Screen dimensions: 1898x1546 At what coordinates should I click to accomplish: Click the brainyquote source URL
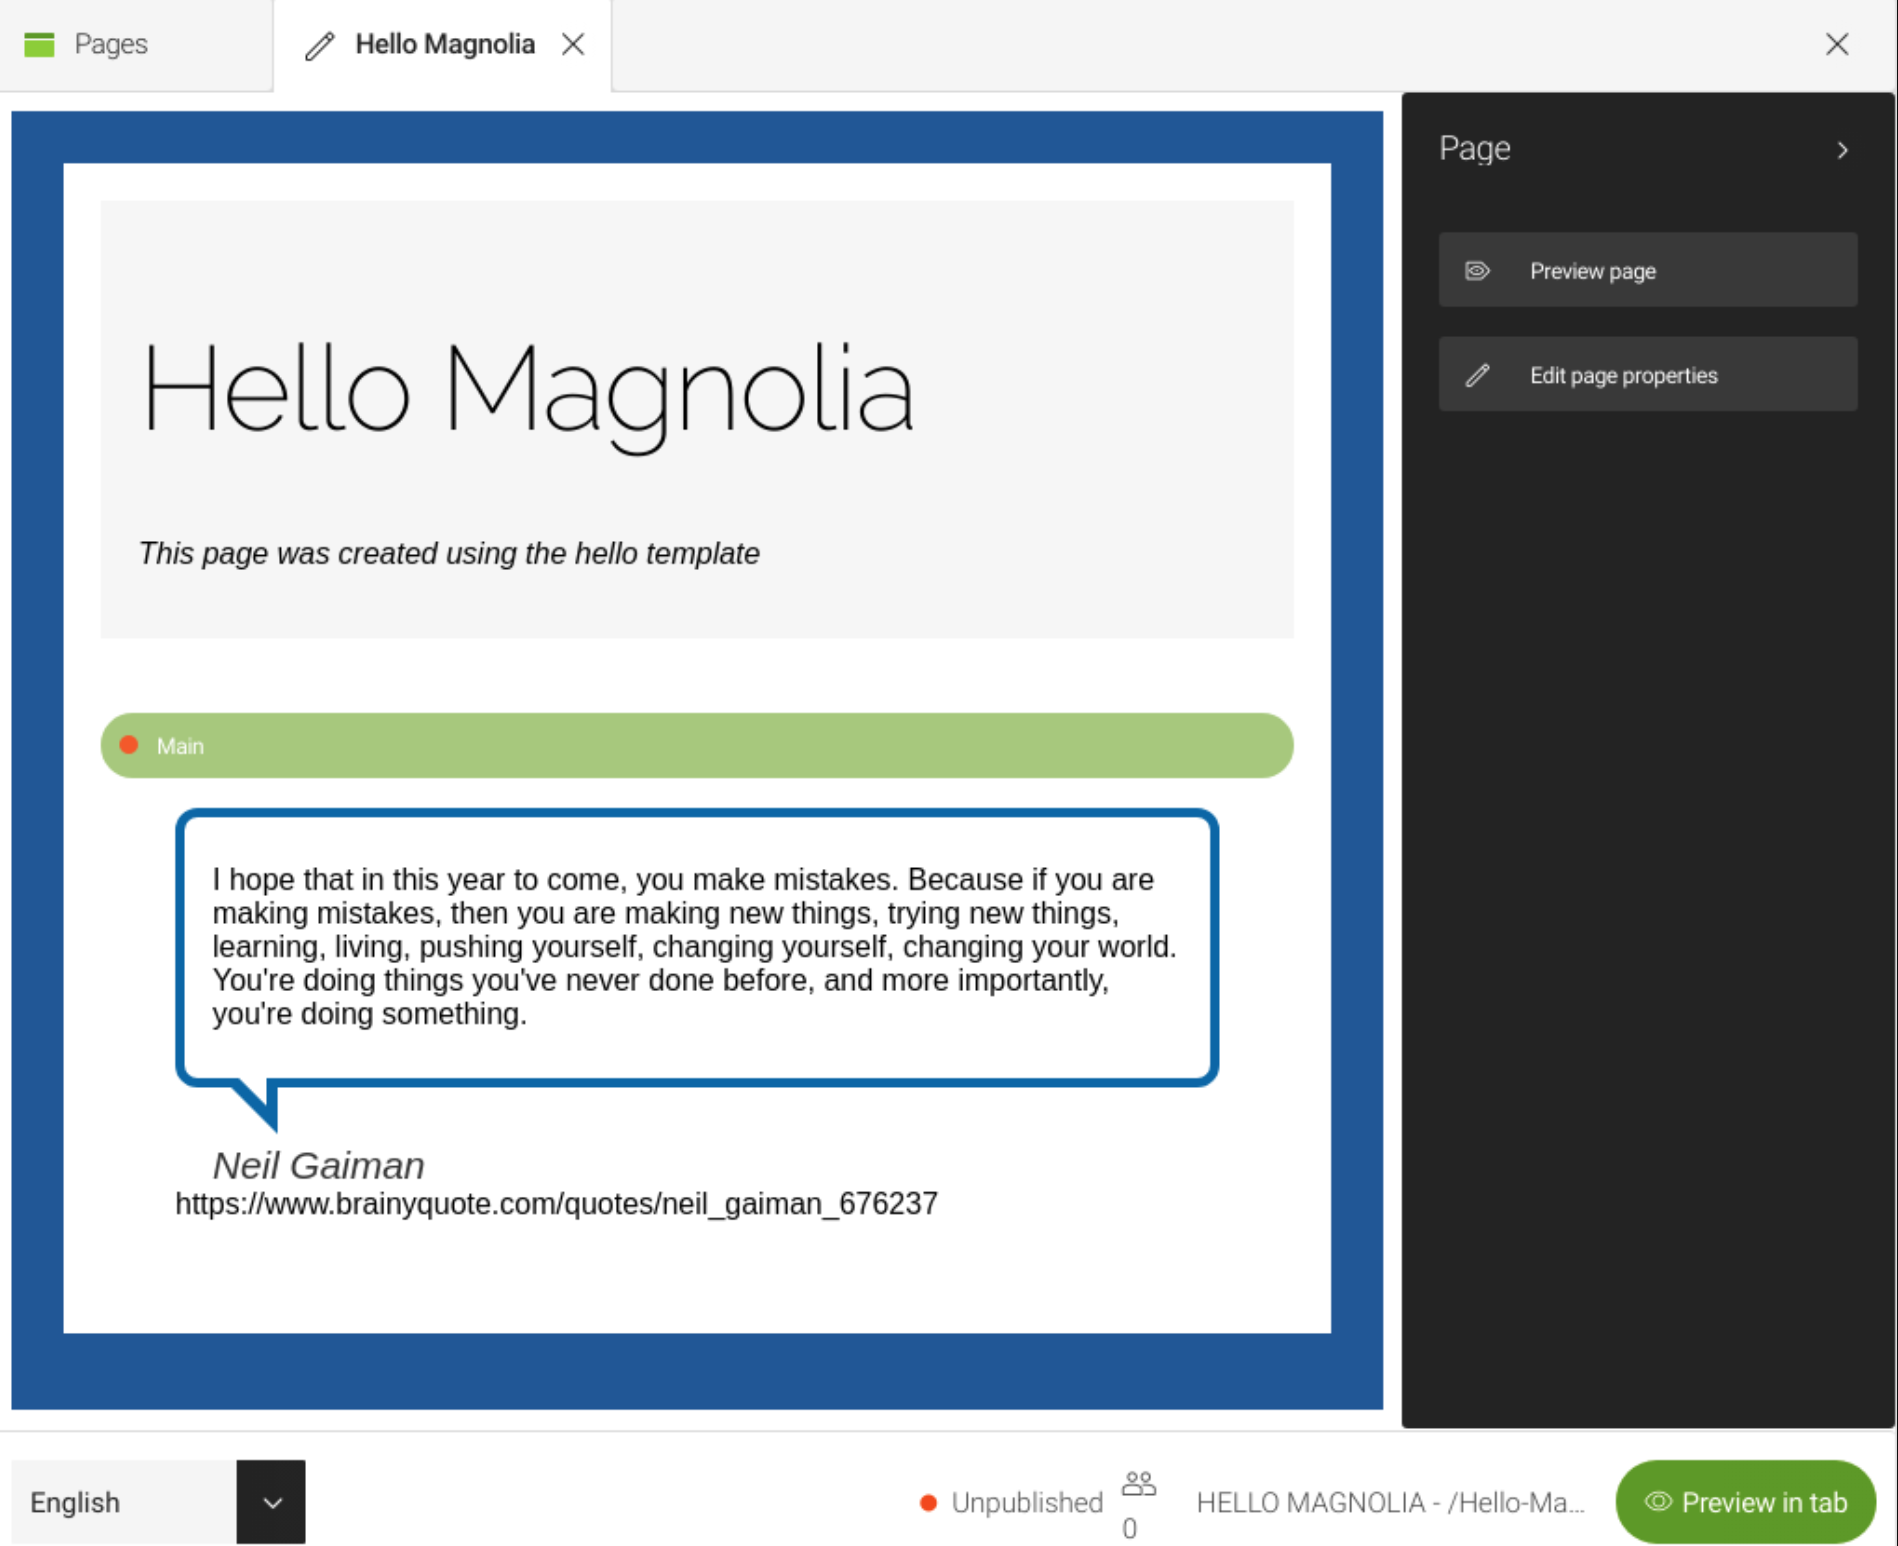click(556, 1203)
